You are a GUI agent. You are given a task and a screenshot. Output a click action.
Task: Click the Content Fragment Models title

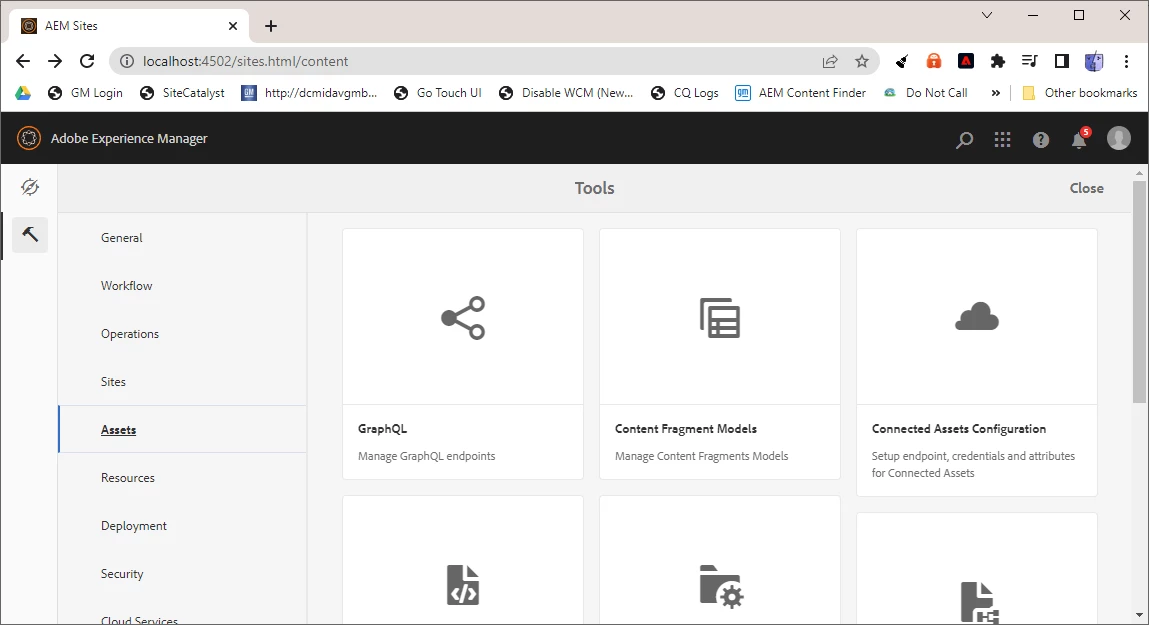point(686,429)
